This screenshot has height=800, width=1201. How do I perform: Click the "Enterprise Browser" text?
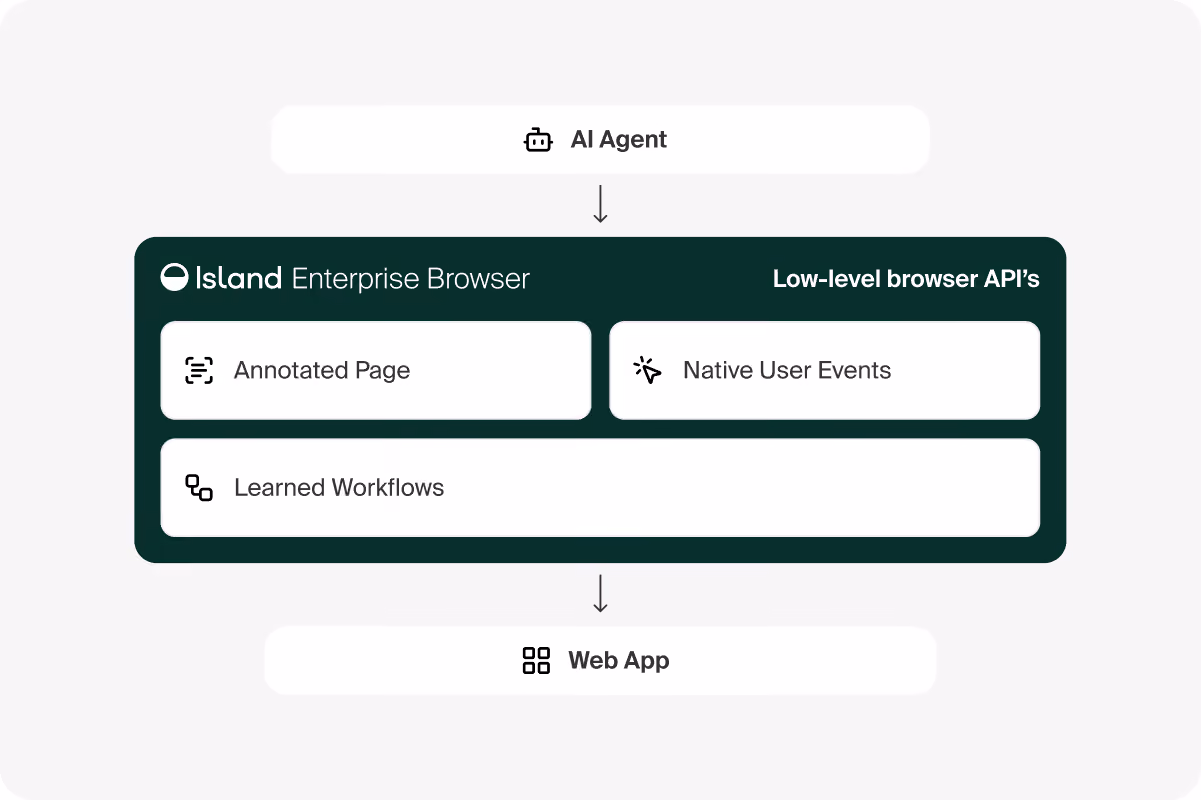coord(411,279)
